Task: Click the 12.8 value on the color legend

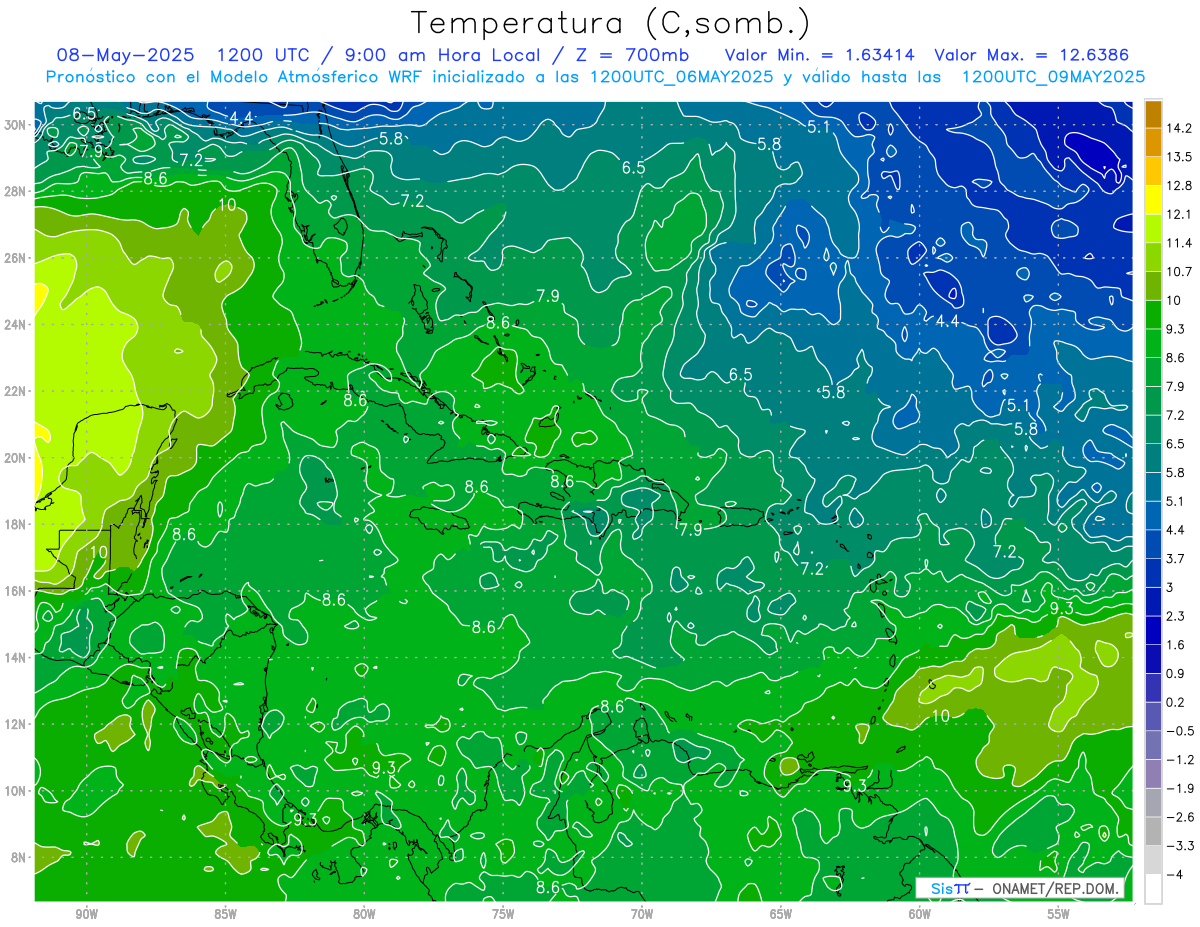Action: [1179, 186]
